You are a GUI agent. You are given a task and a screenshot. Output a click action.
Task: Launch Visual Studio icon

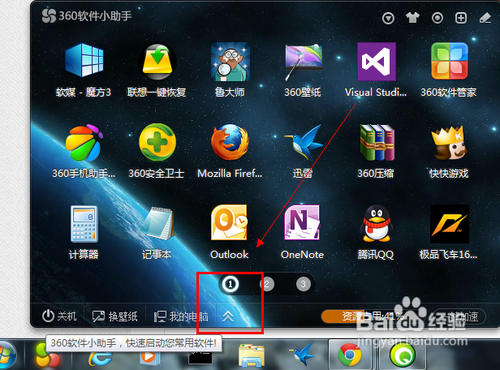tap(376, 61)
